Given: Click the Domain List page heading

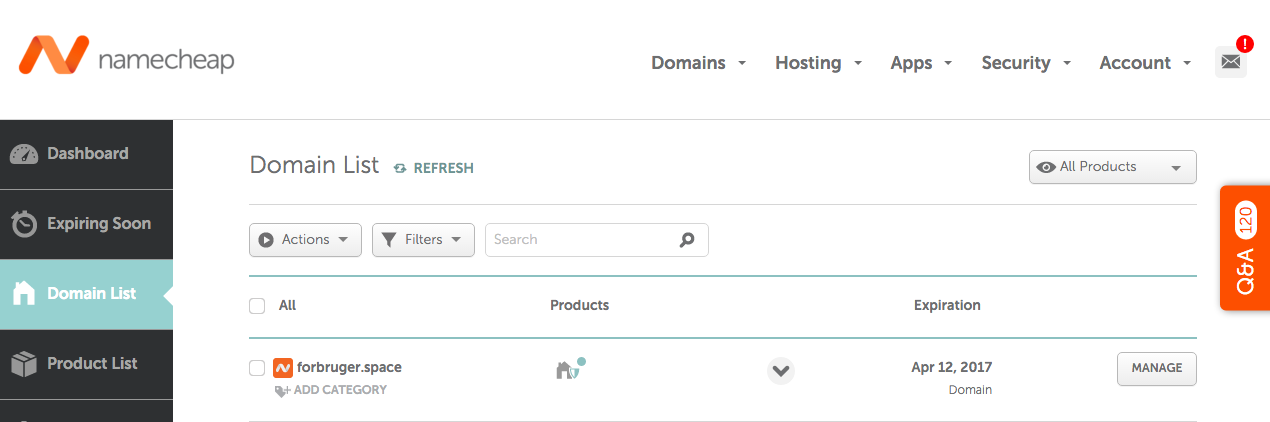Looking at the screenshot, I should coord(314,165).
